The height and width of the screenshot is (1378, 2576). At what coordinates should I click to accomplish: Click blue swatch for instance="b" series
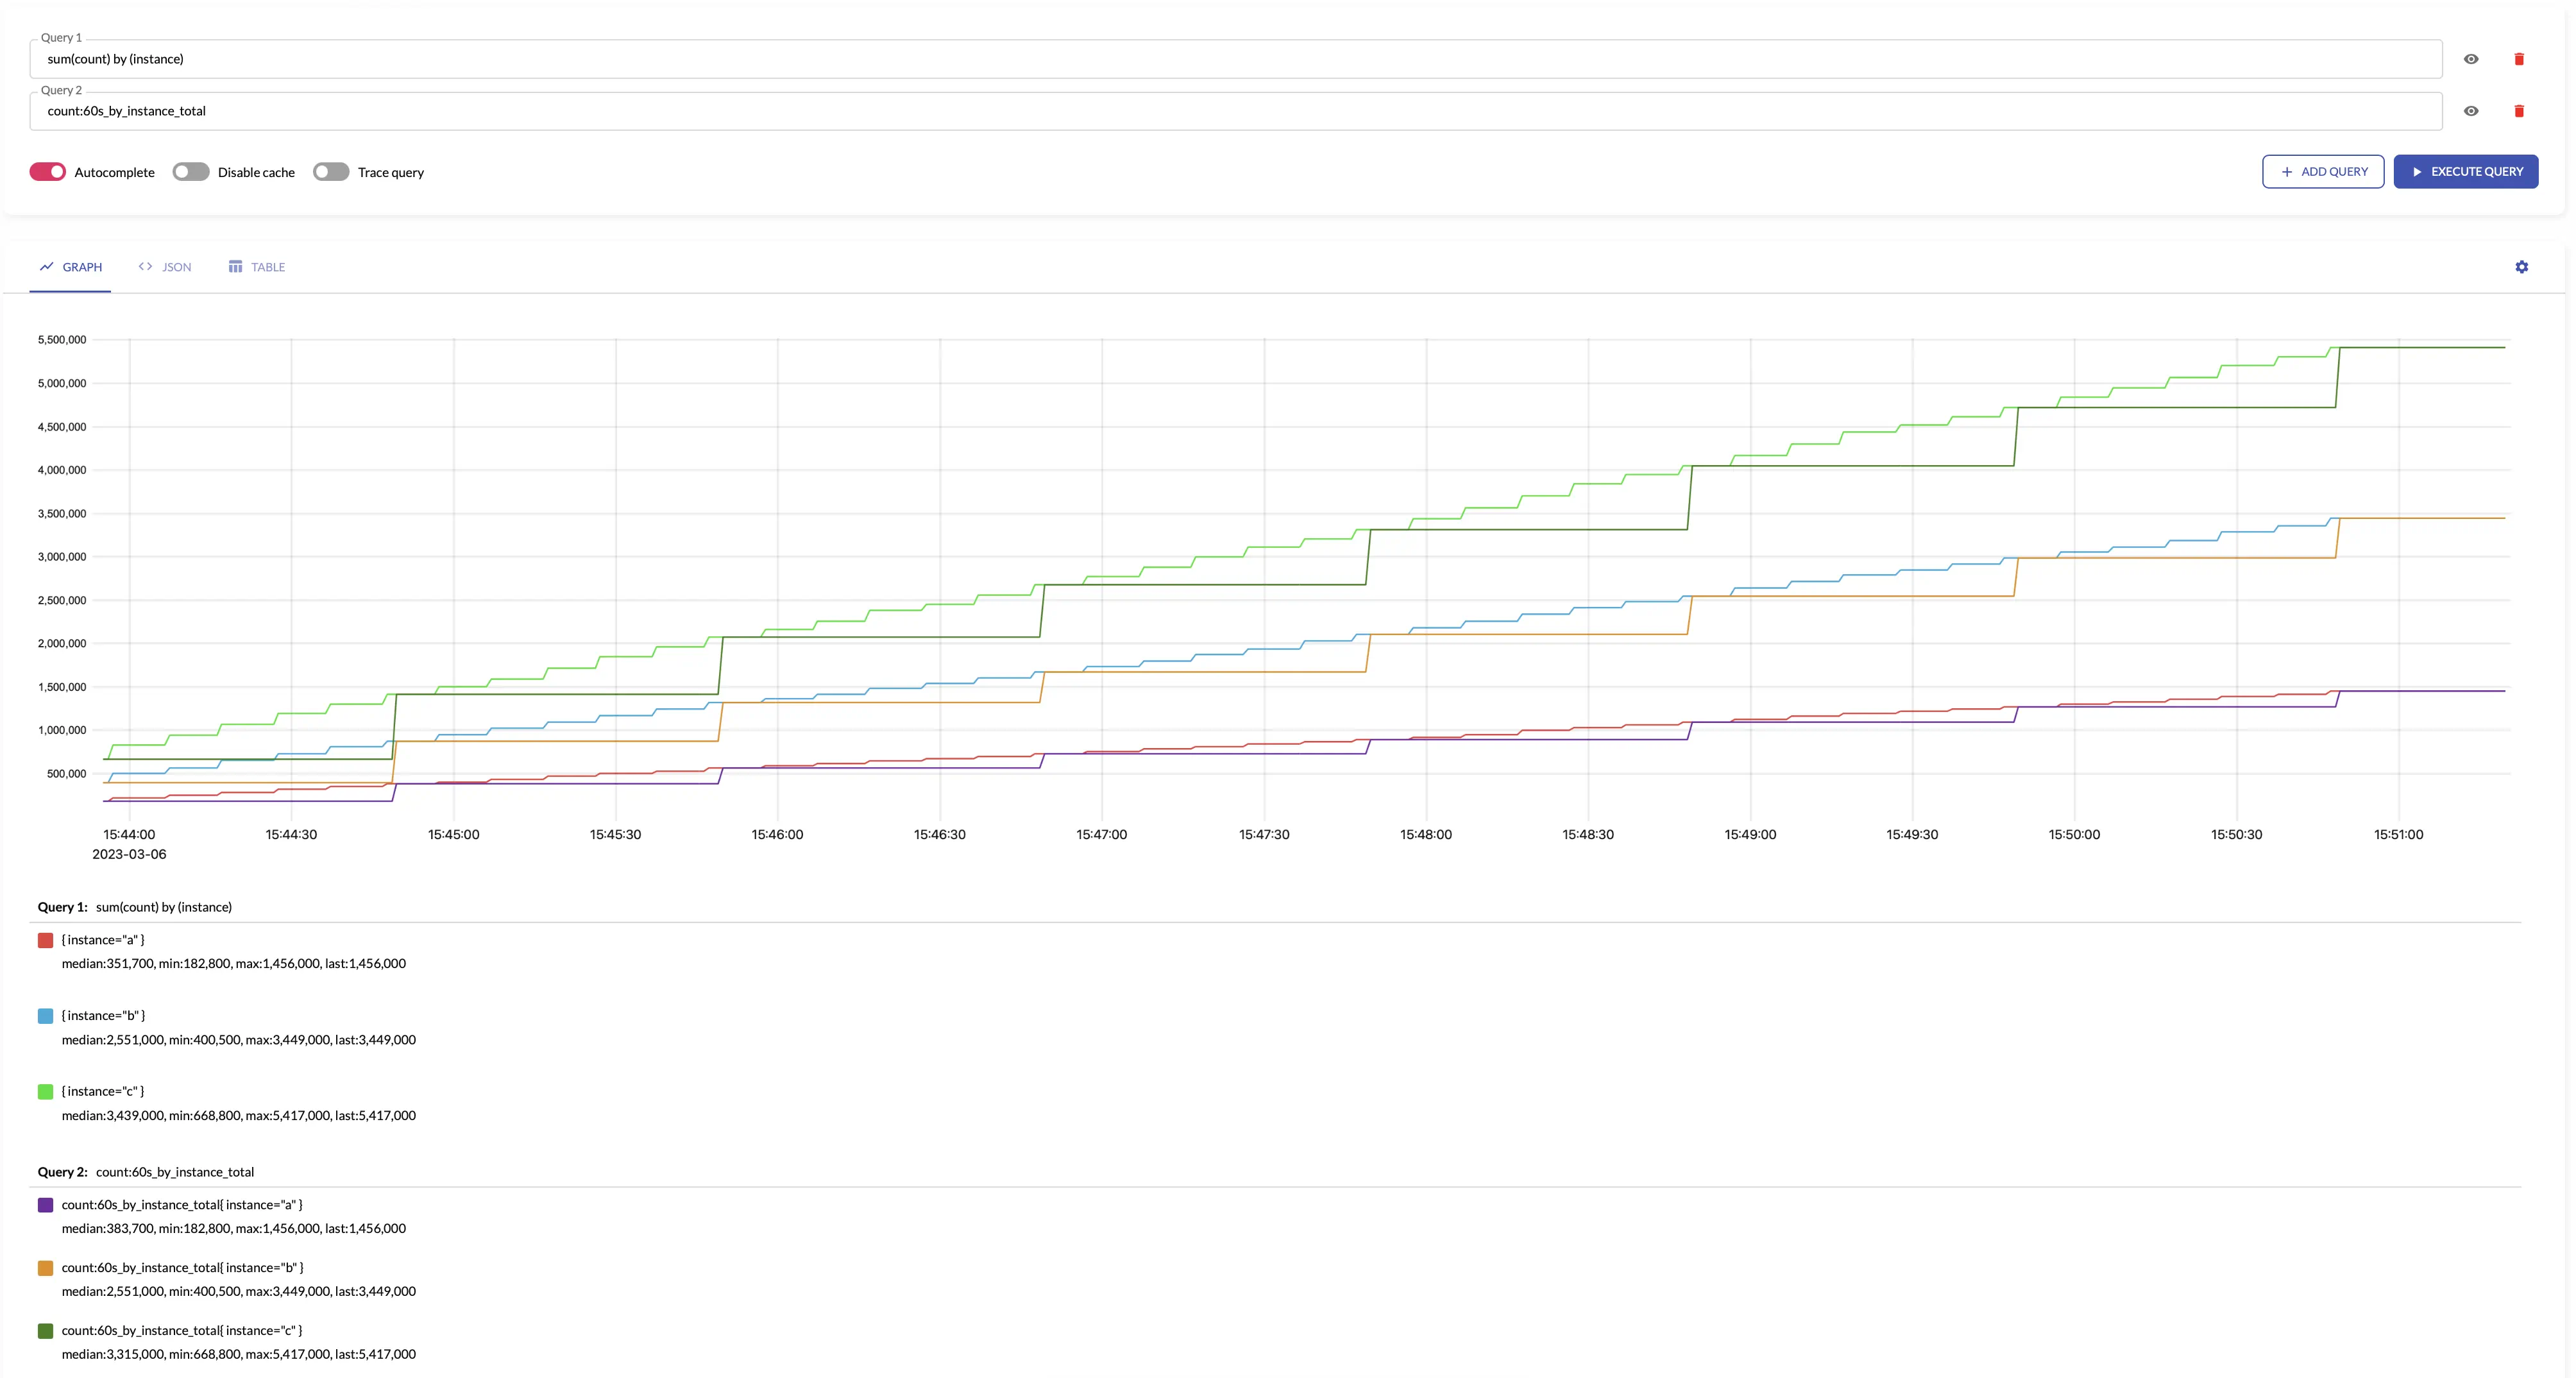(45, 1016)
